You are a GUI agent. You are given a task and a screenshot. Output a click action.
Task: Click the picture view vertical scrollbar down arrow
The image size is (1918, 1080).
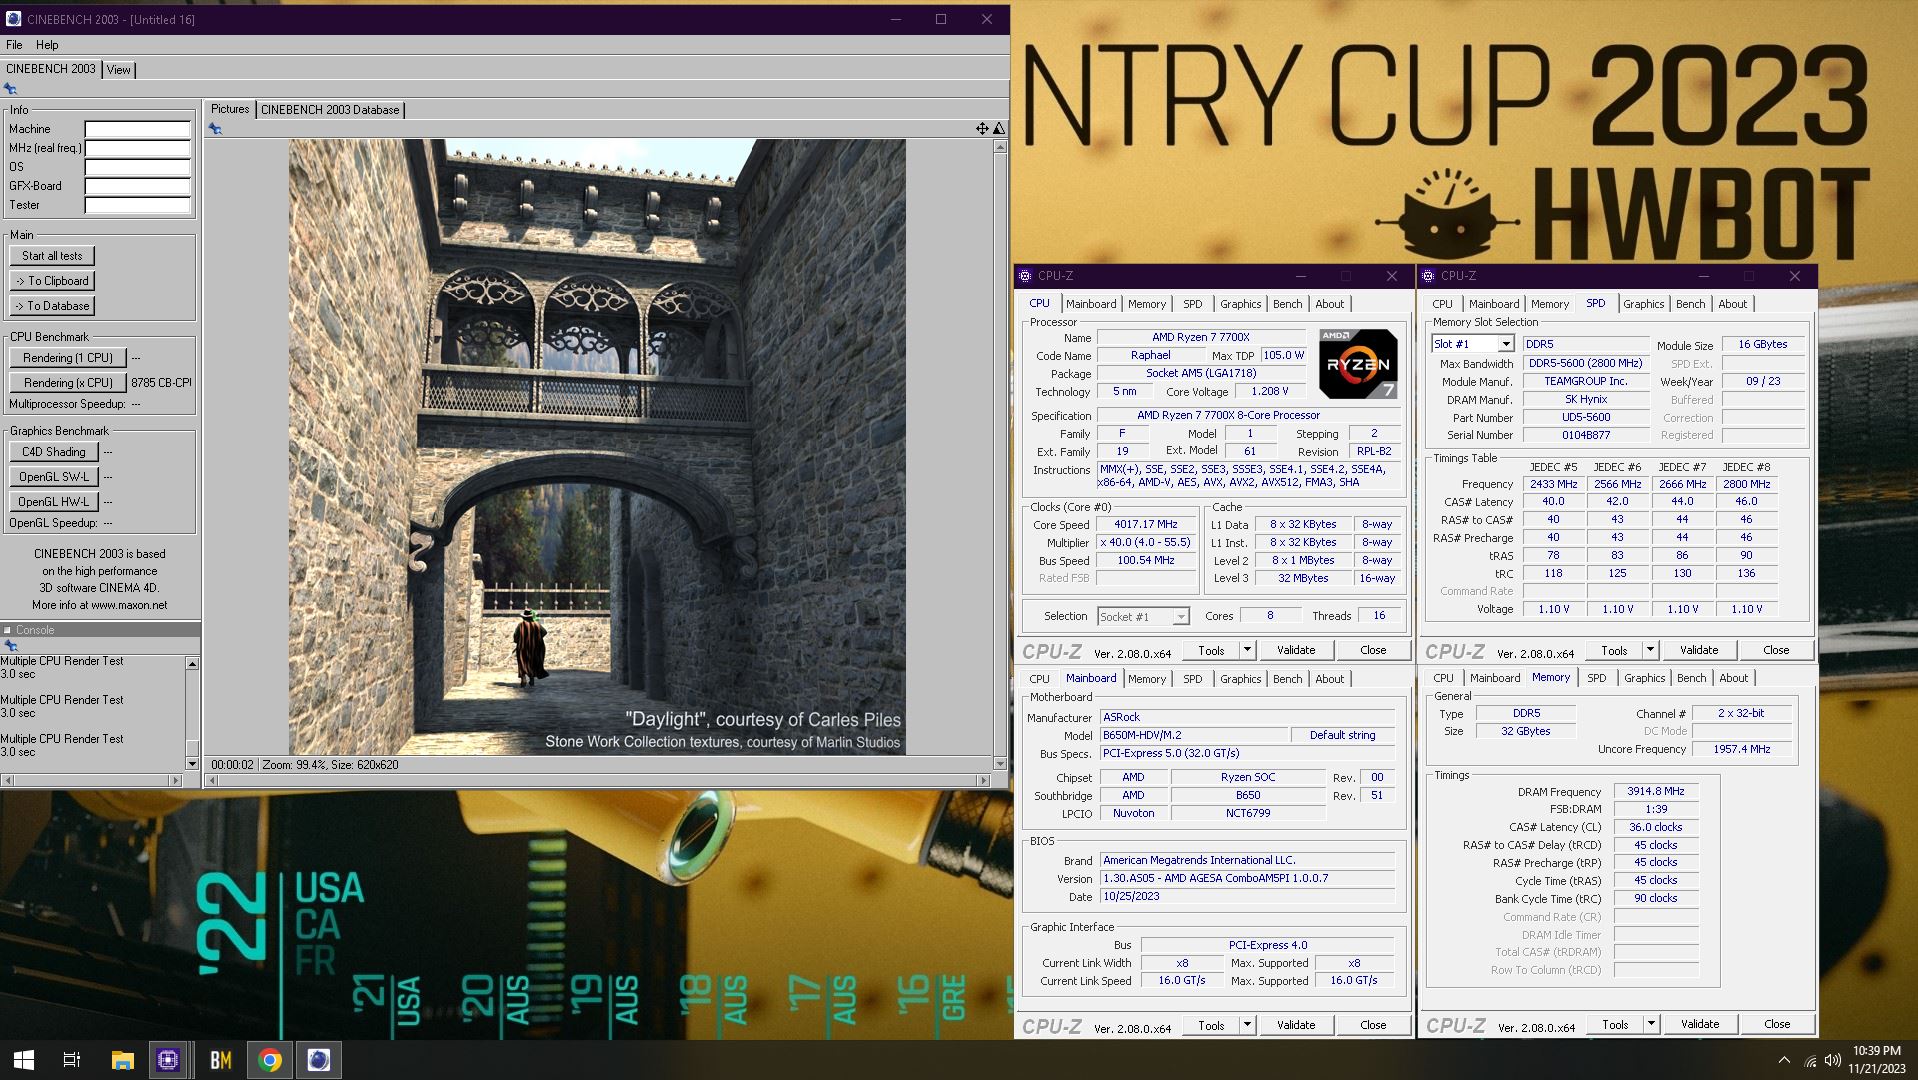click(x=1000, y=764)
